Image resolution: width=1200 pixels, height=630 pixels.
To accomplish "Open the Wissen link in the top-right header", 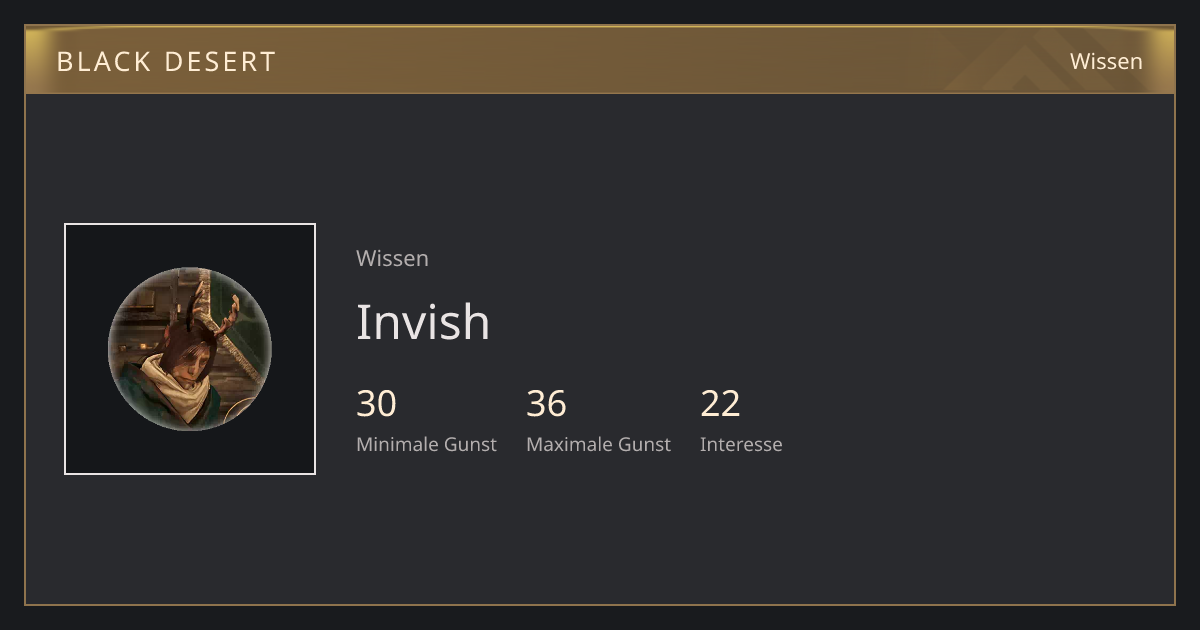I will [1106, 61].
